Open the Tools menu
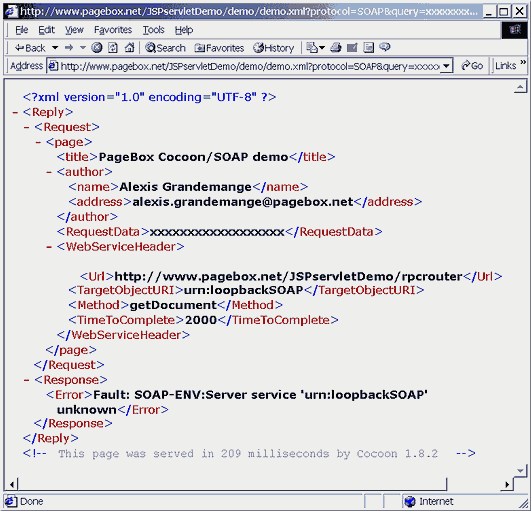Viewport: 531px width, 511px height. [x=153, y=30]
